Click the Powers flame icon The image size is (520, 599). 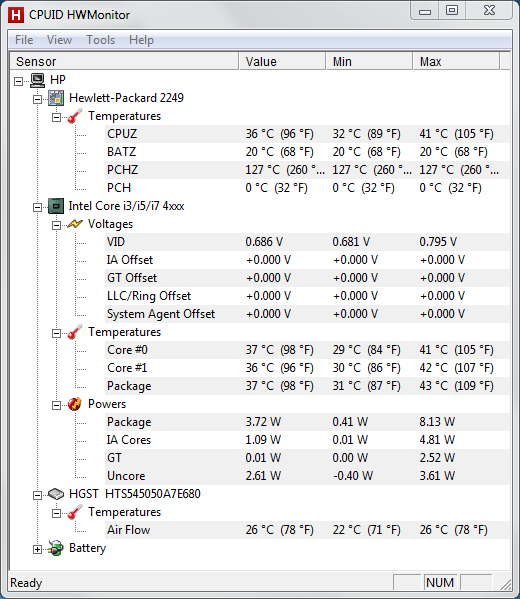pos(75,404)
